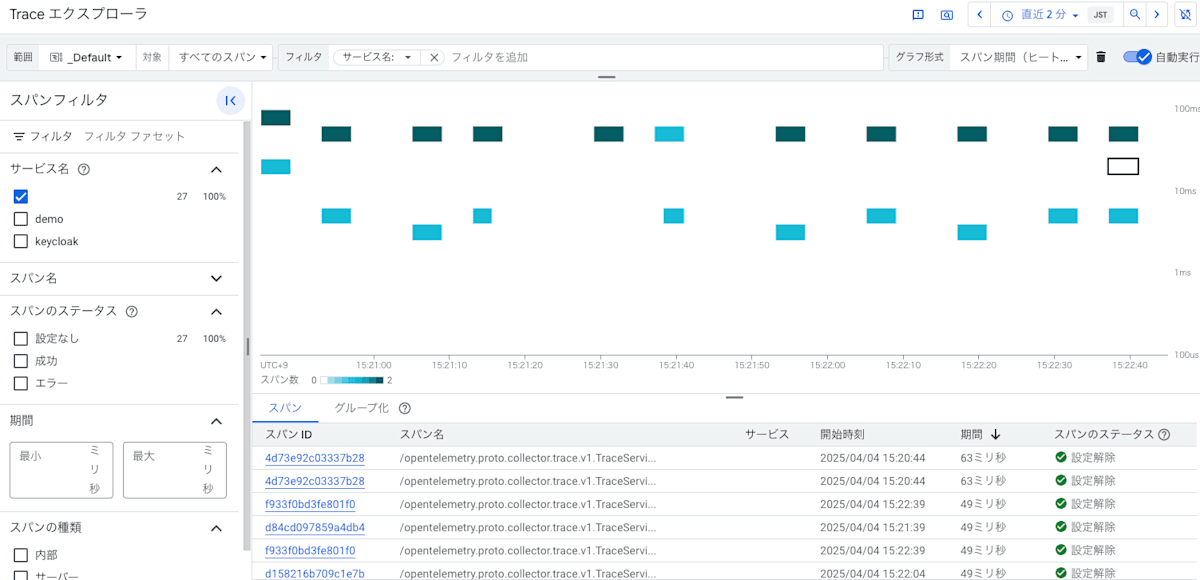Click the 63ミリ秒 duration in the first row
1200x580 pixels.
tap(981, 458)
